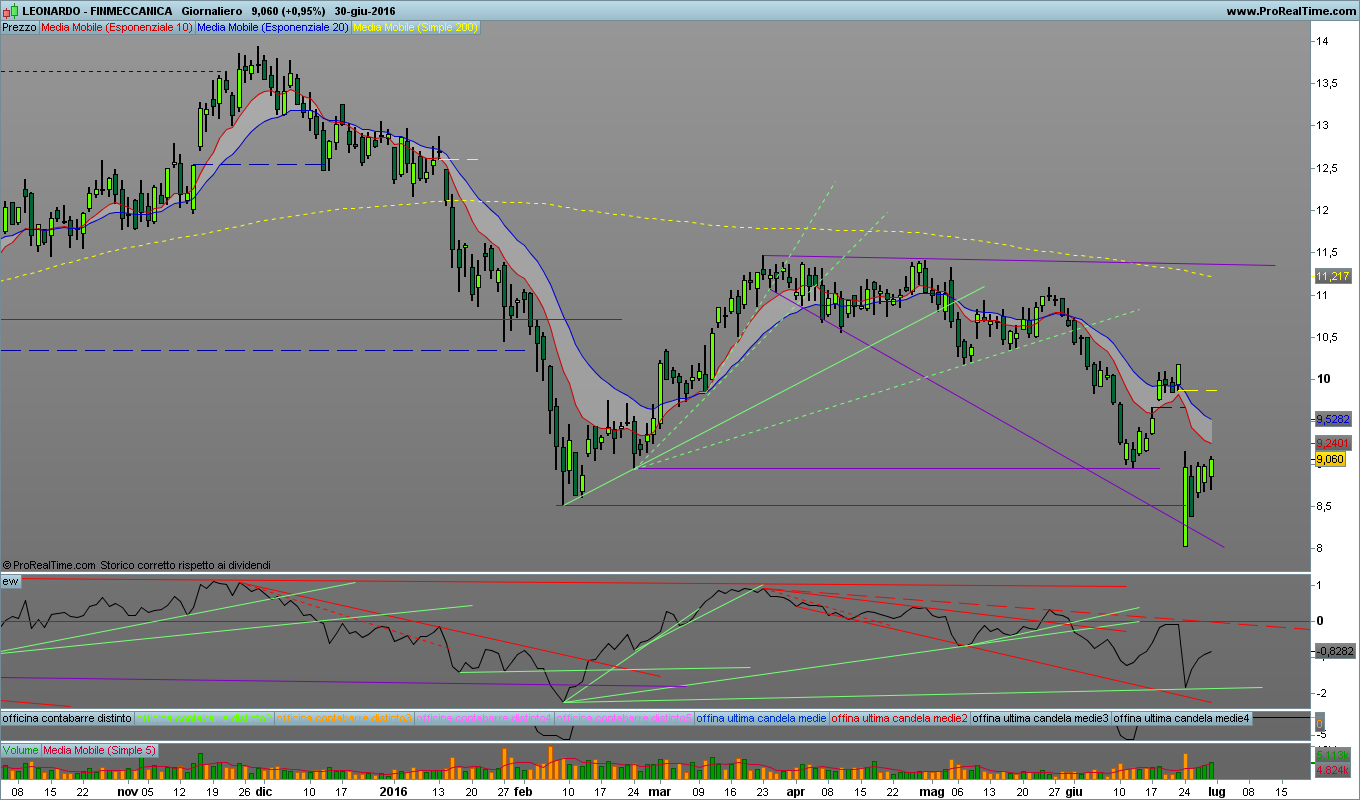
Task: Select offina ultima candela medie4 label
Action: 1182,718
